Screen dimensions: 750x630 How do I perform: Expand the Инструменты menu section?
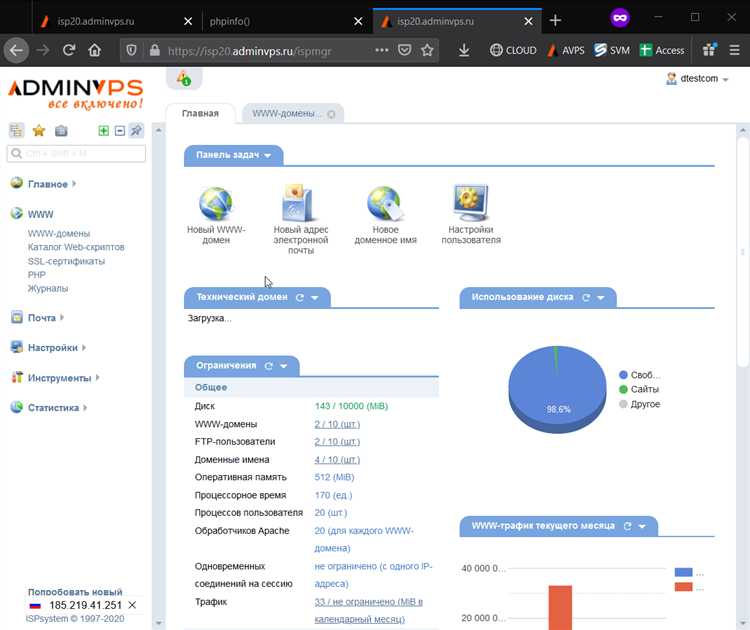(59, 378)
